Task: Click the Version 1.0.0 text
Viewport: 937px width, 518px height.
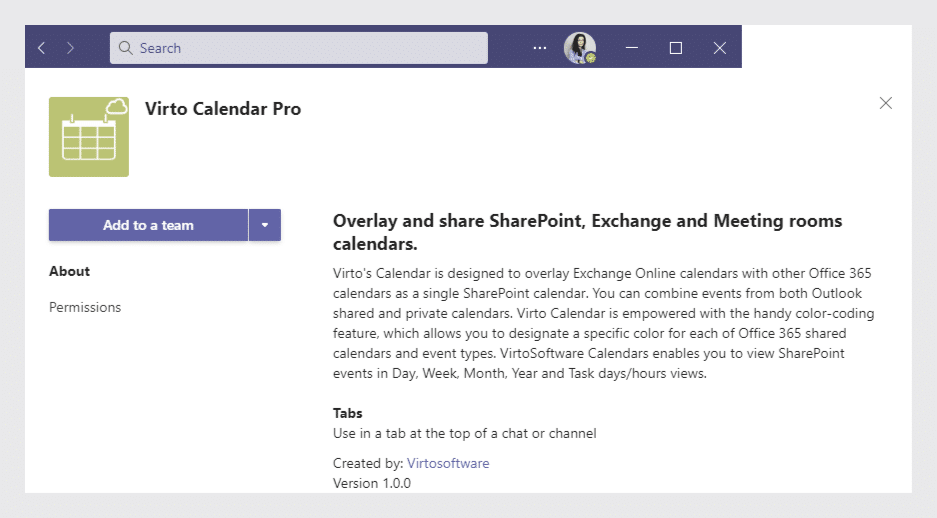Action: coord(372,483)
